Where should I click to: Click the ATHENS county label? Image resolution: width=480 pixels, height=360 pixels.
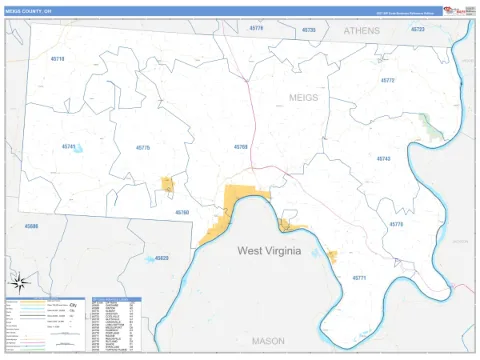point(362,31)
